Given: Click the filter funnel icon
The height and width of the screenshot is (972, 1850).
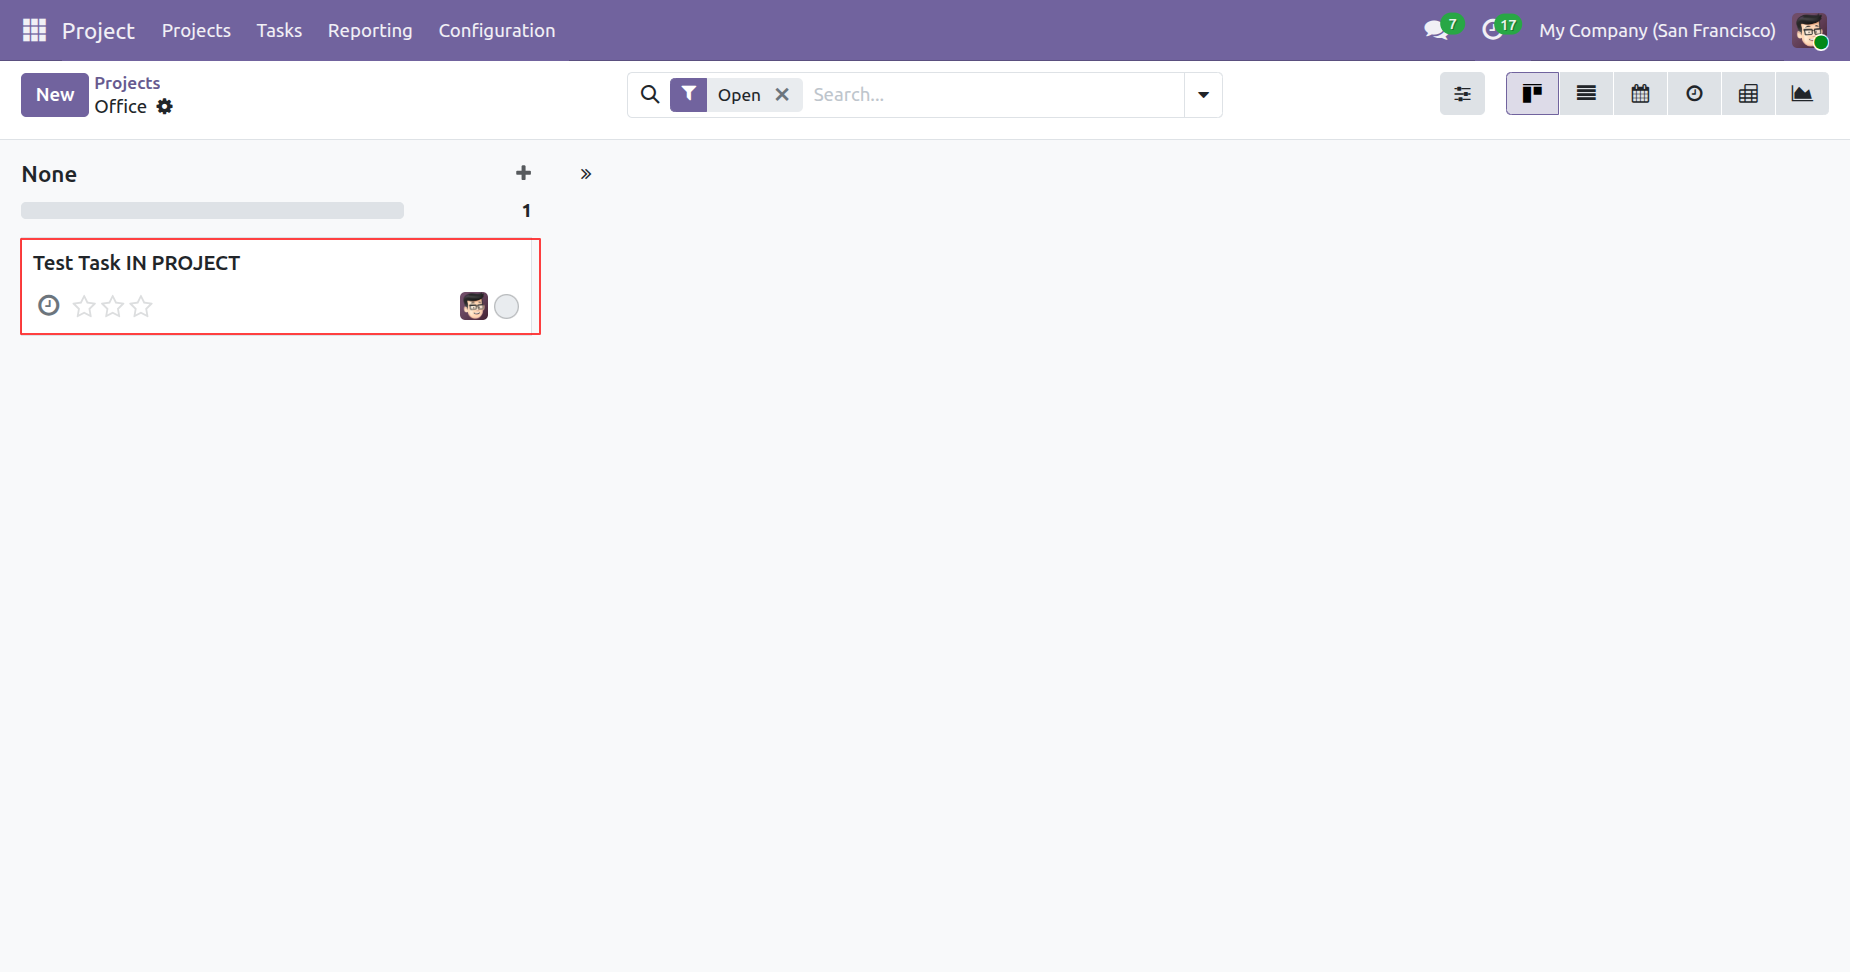Looking at the screenshot, I should click(689, 94).
